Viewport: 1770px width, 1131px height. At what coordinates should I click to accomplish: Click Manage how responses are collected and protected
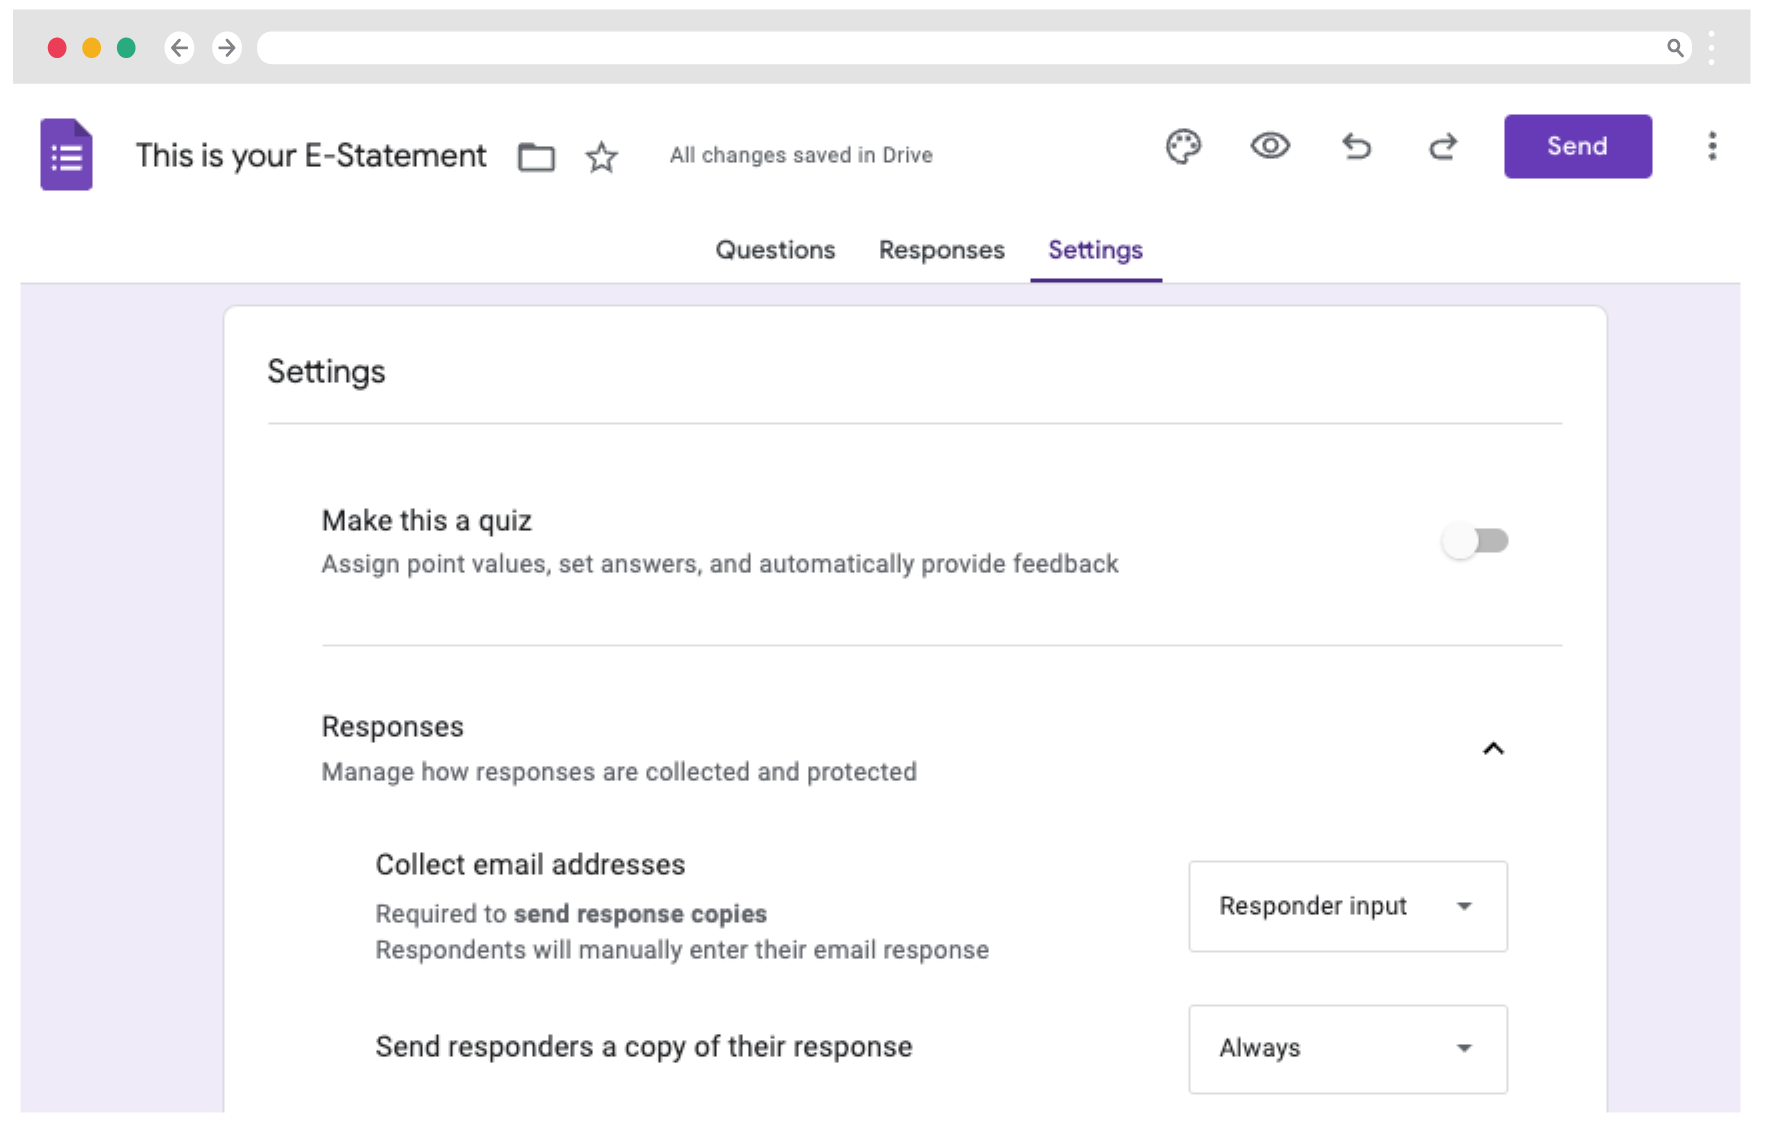(x=618, y=772)
